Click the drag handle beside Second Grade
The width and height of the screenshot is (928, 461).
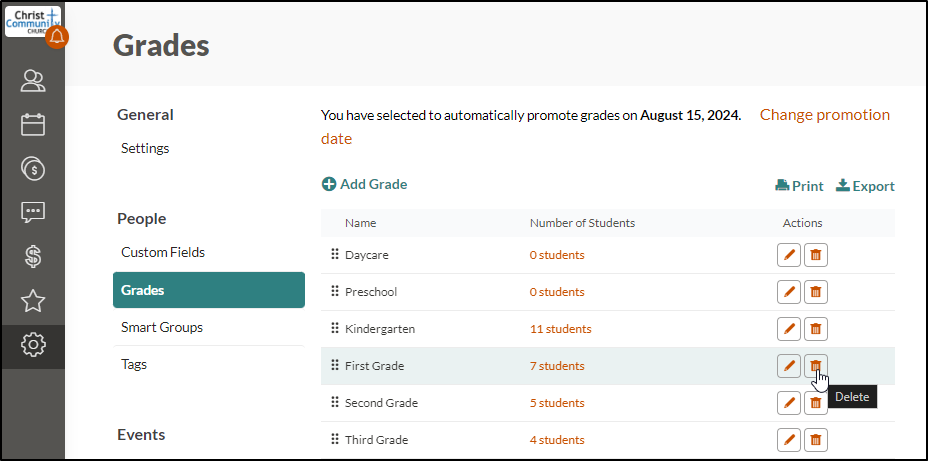[334, 402]
